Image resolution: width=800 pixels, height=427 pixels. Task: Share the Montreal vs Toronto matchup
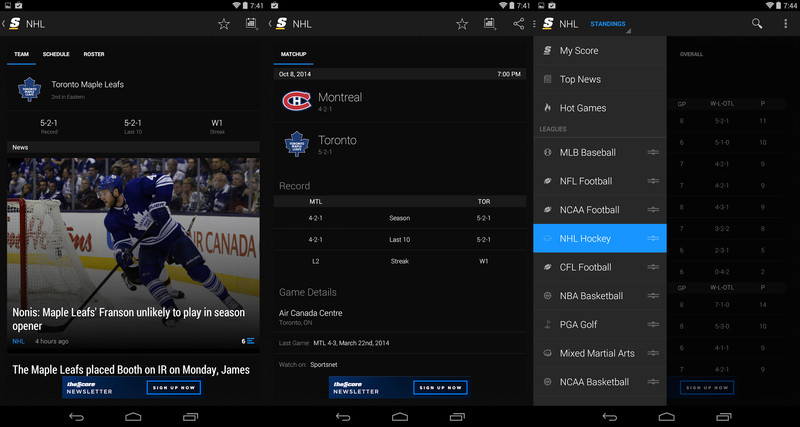(x=518, y=24)
